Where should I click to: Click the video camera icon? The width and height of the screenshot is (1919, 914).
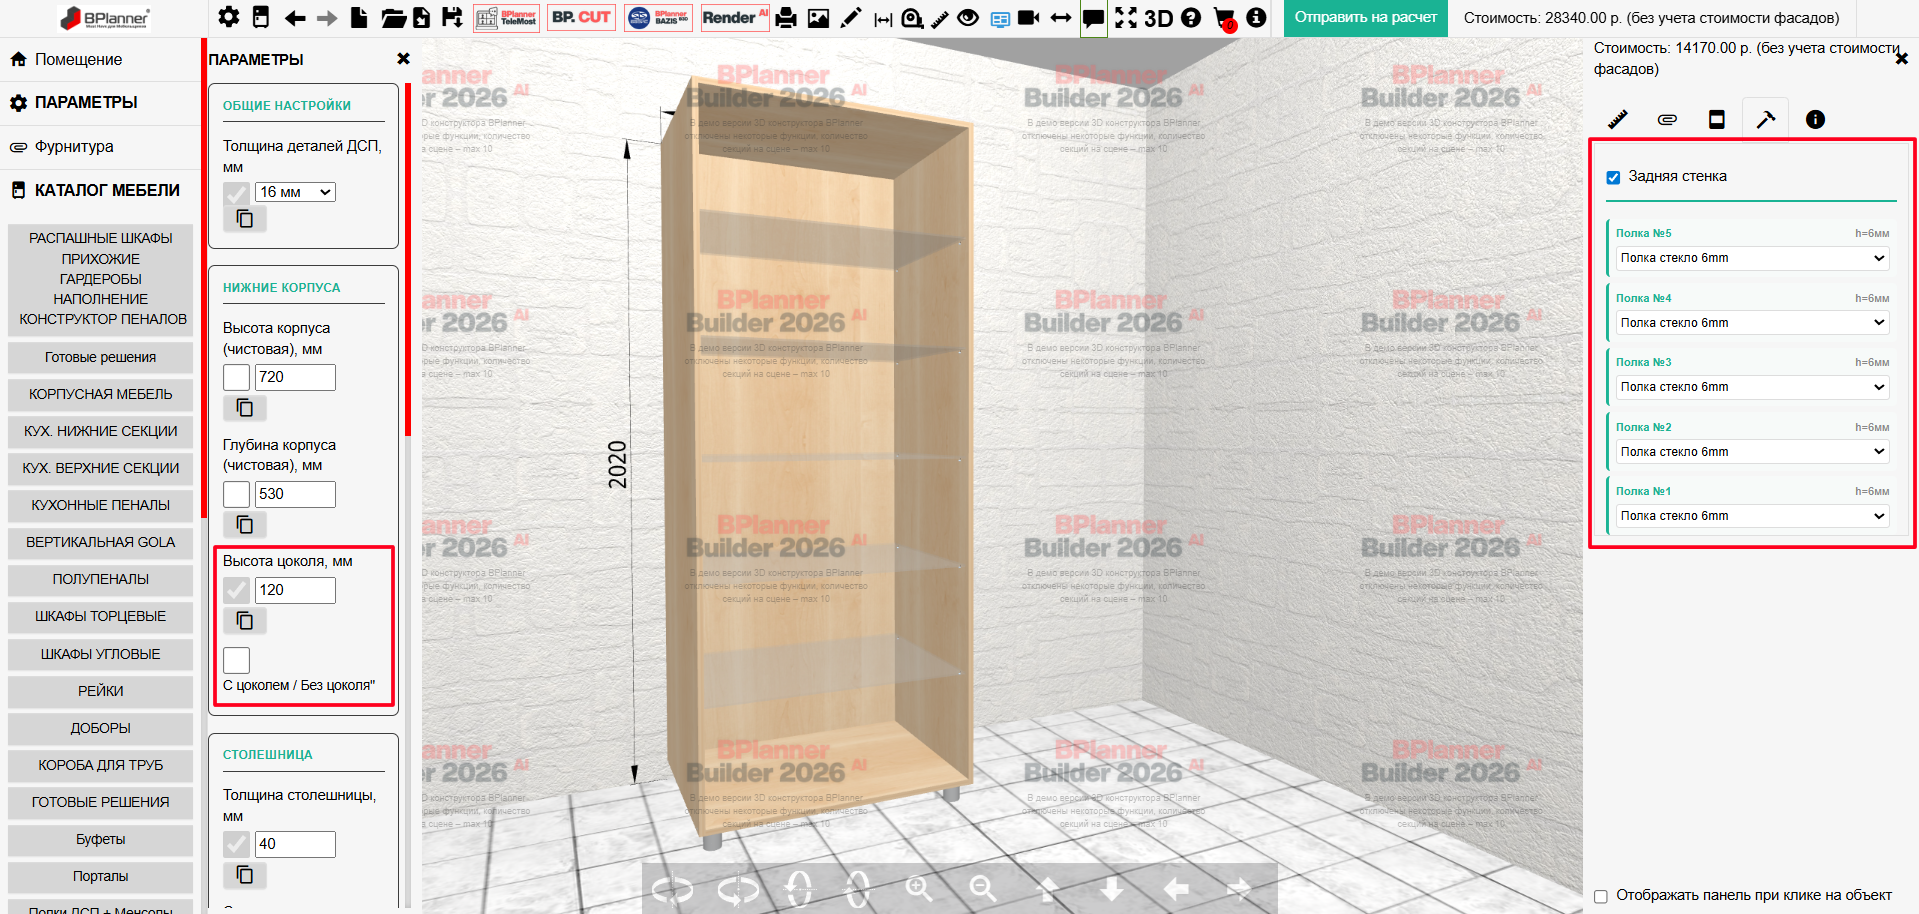1029,18
